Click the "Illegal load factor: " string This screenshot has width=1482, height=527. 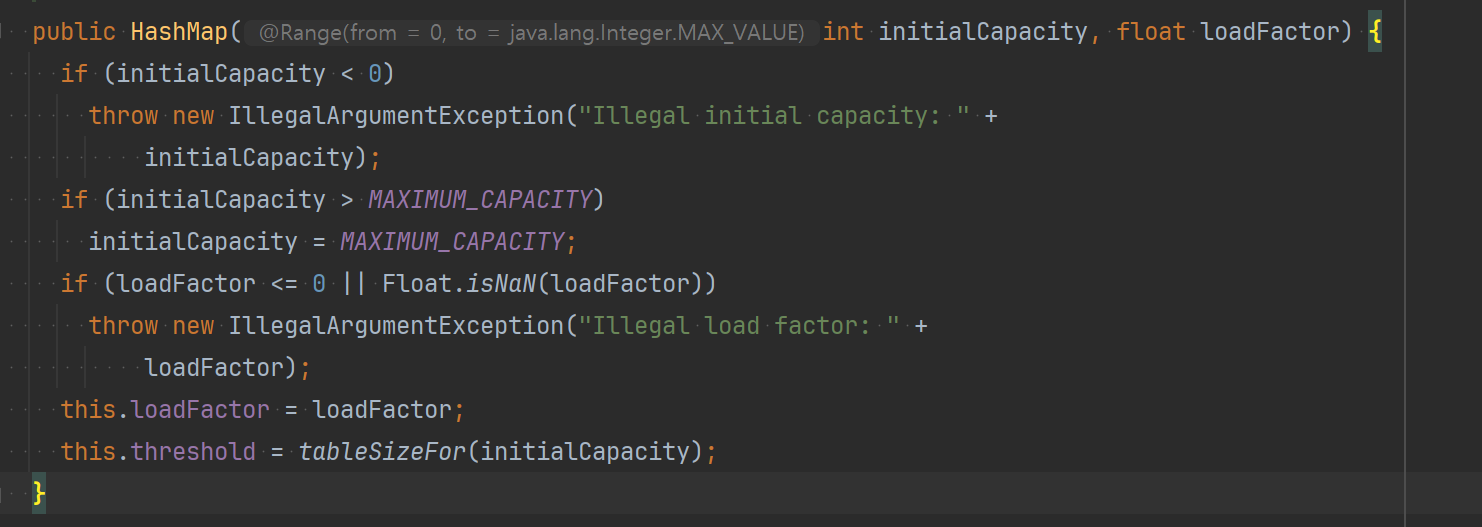(x=739, y=326)
